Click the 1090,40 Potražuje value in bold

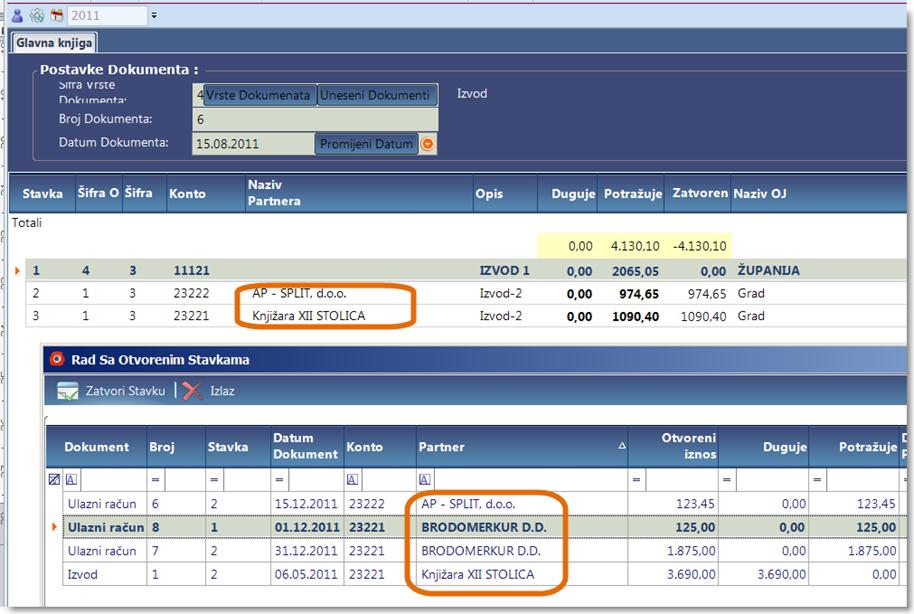click(x=635, y=317)
